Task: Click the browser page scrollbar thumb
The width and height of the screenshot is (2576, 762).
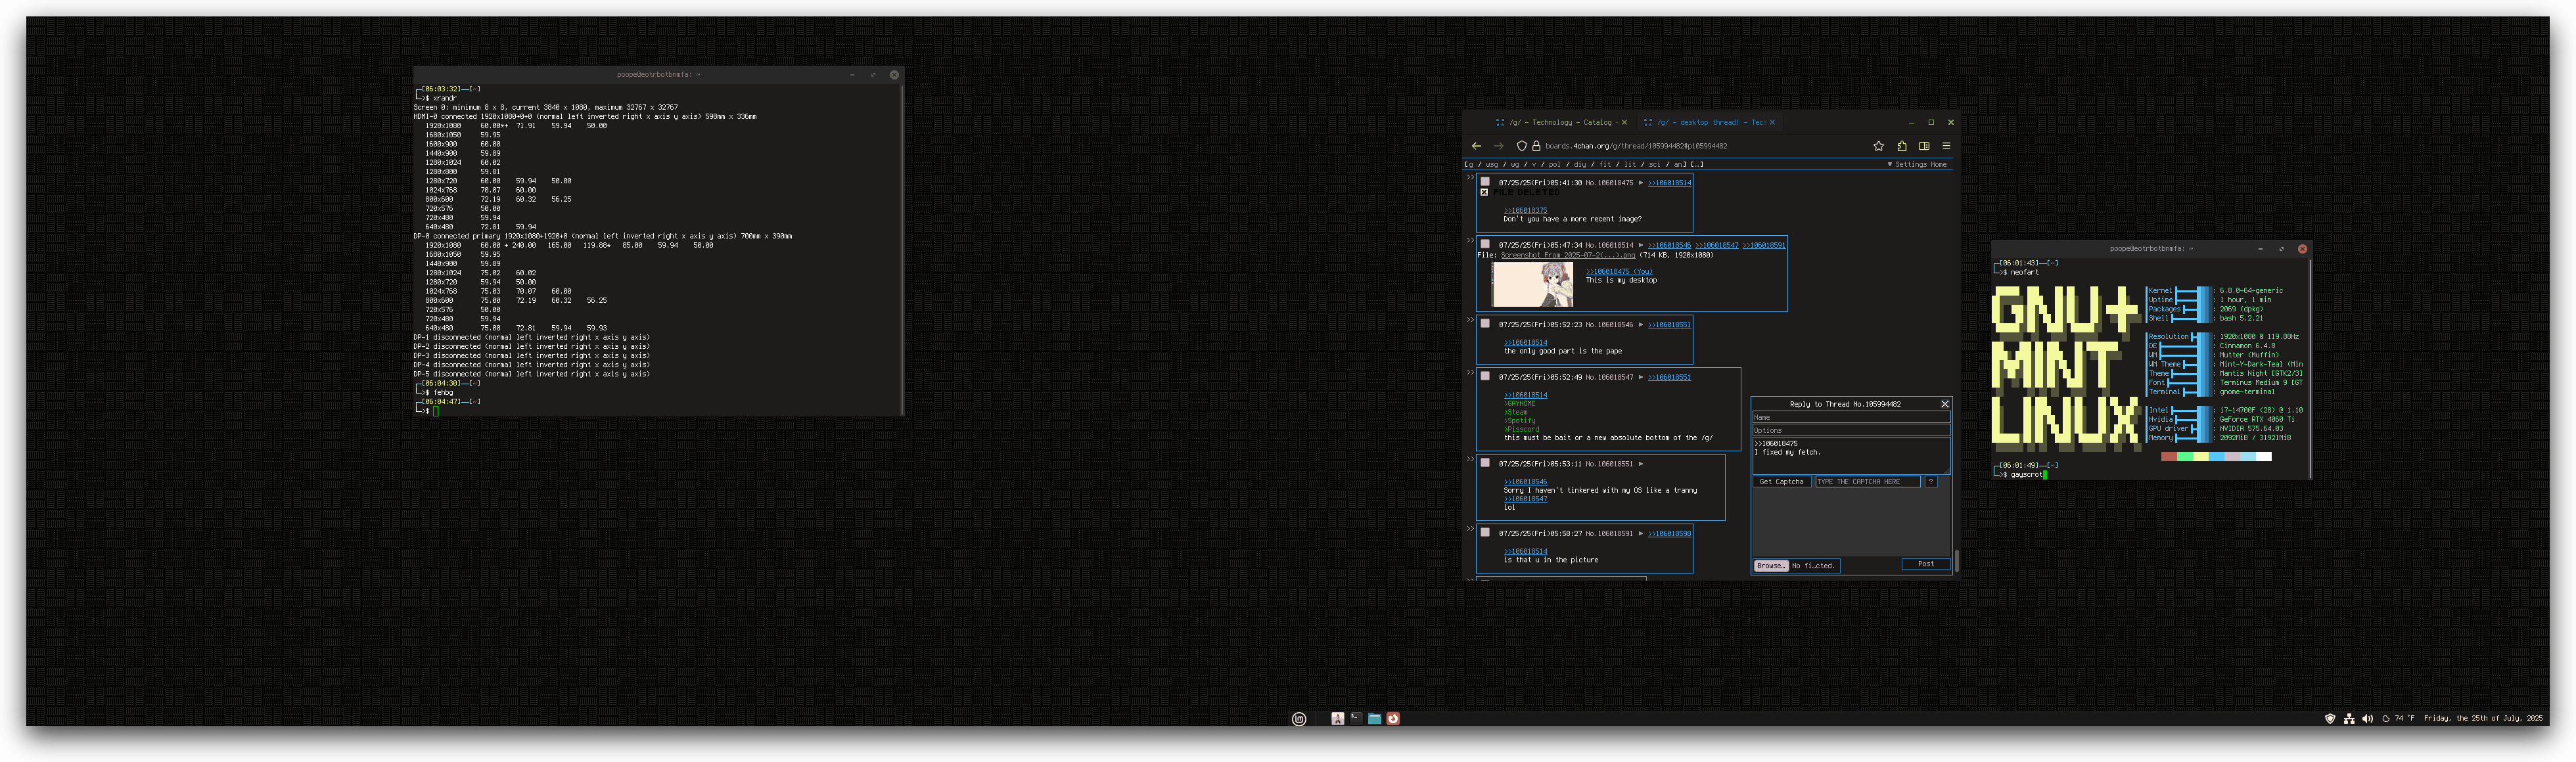Action: click(x=1956, y=561)
